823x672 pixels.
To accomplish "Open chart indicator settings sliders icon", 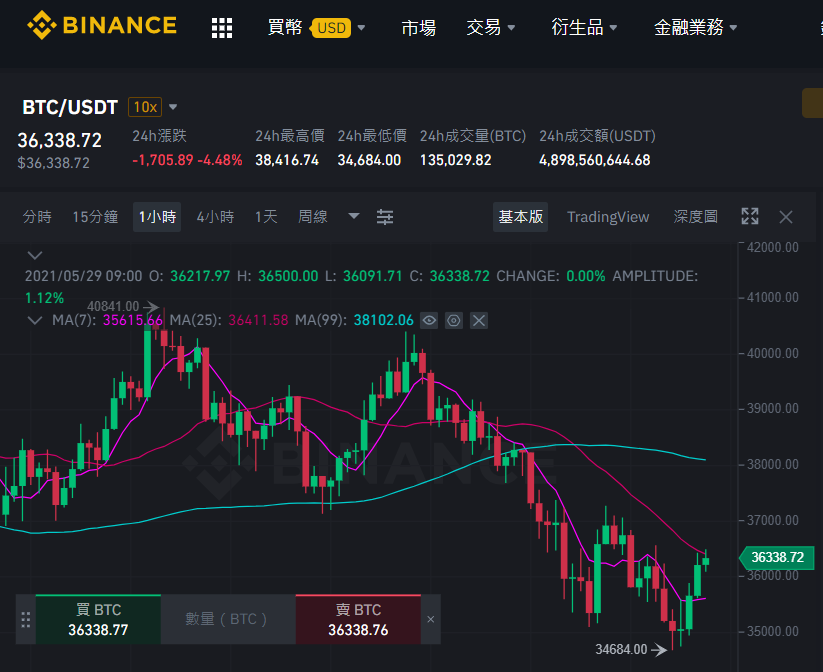I will (x=385, y=217).
